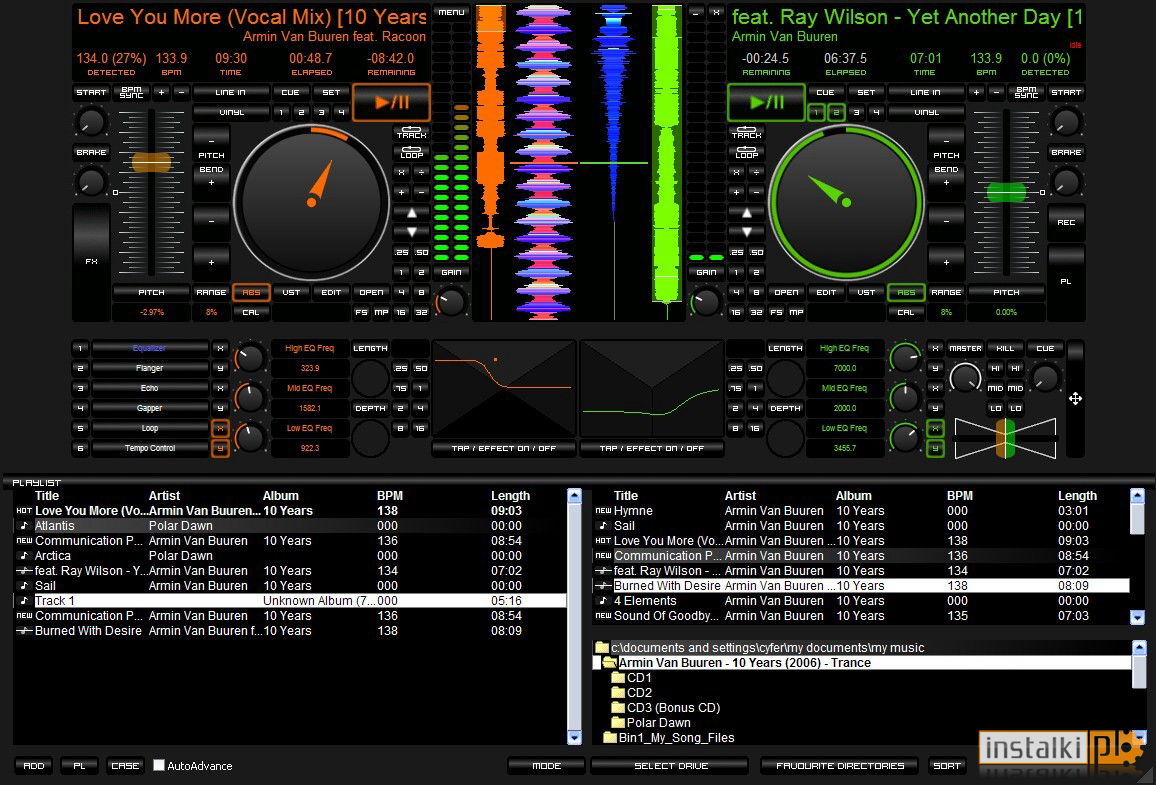Click the brake knob below green BRAKE

pos(1066,181)
